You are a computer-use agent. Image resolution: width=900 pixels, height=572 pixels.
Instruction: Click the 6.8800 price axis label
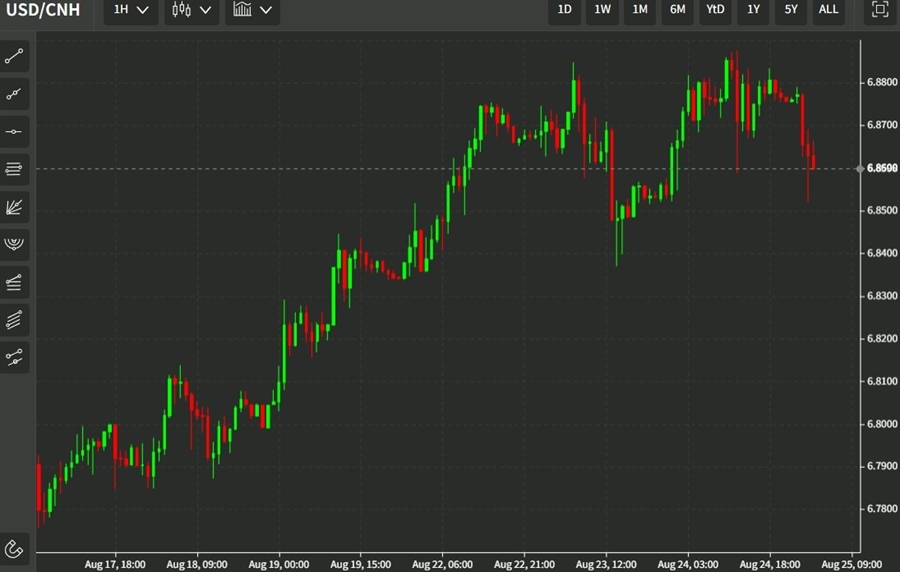tap(882, 83)
